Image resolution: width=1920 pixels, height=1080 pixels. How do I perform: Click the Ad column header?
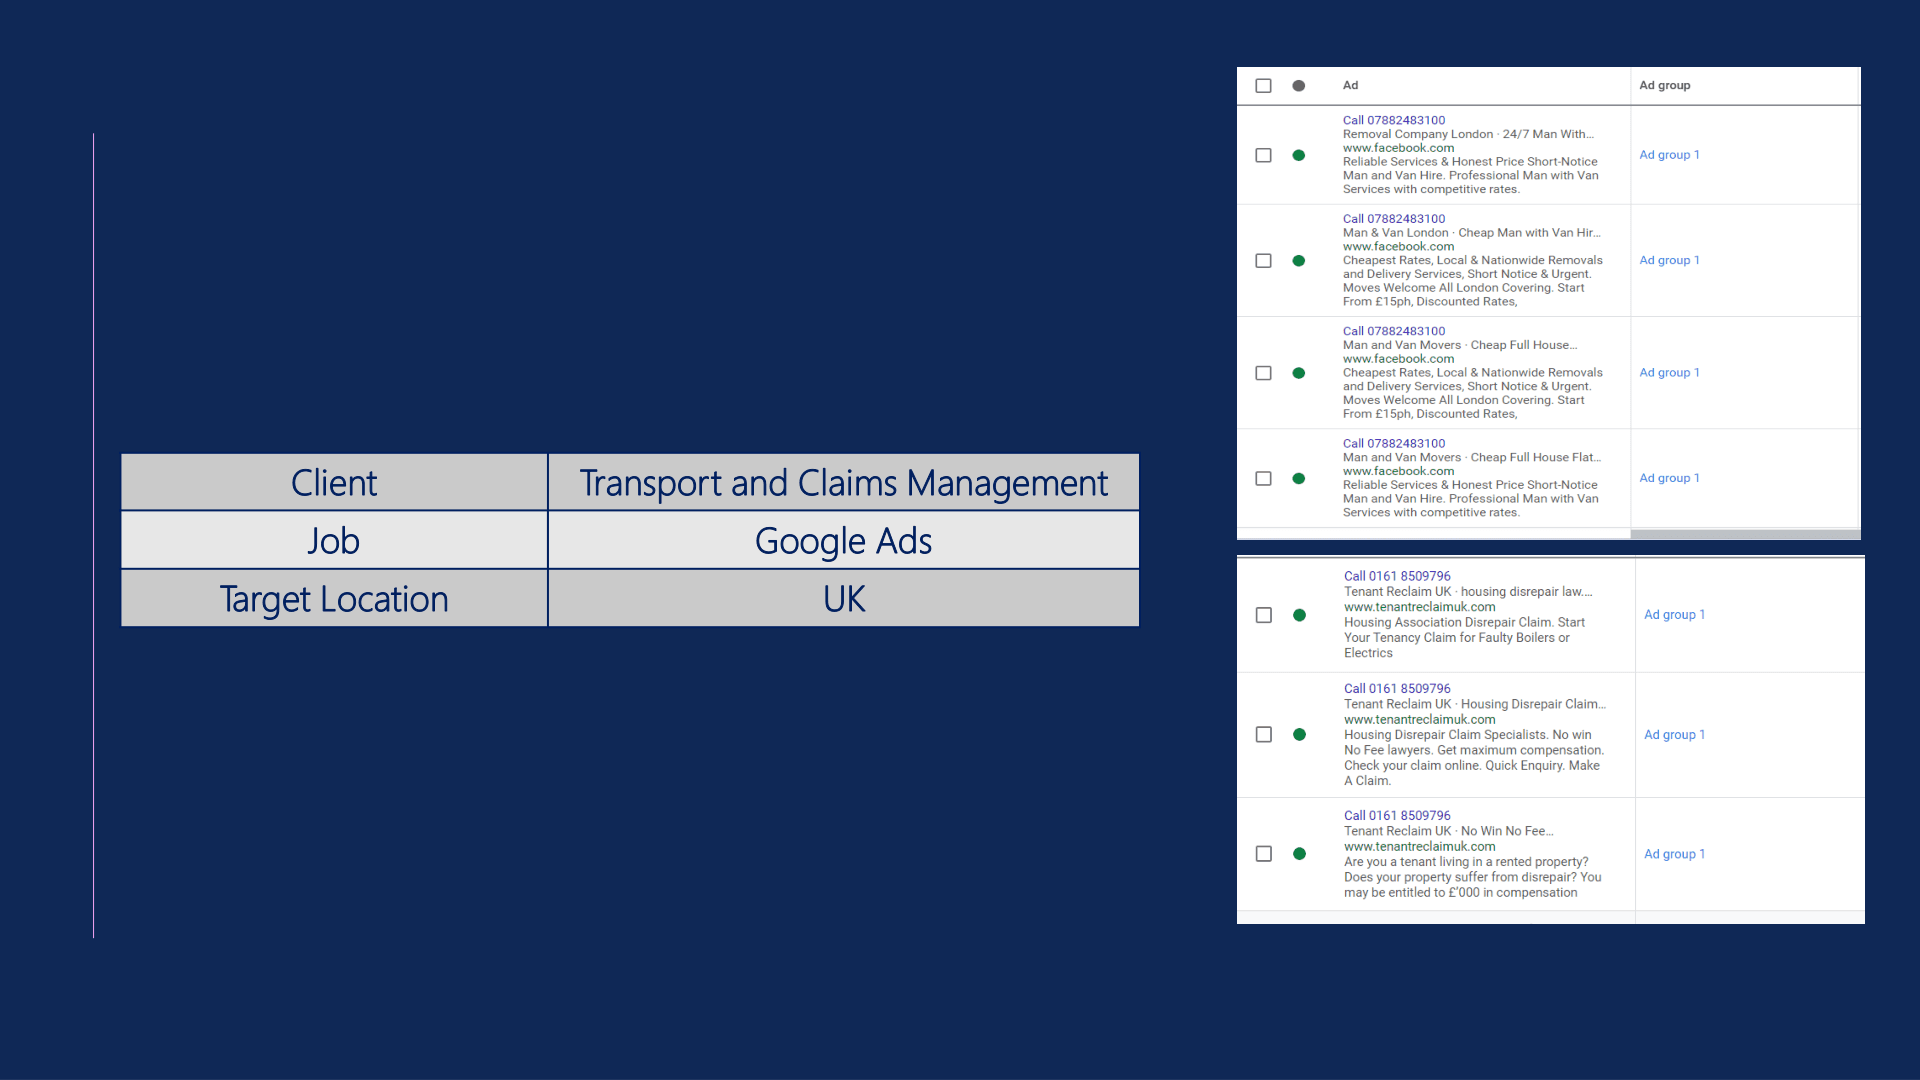pyautogui.click(x=1349, y=85)
